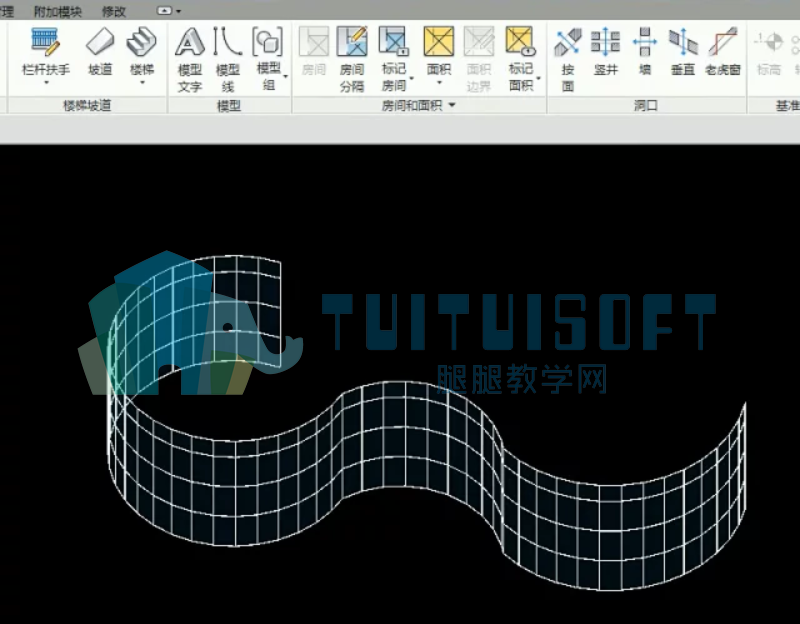Click the 老虎窗 dormer opening tool
This screenshot has width=800, height=624.
723,51
